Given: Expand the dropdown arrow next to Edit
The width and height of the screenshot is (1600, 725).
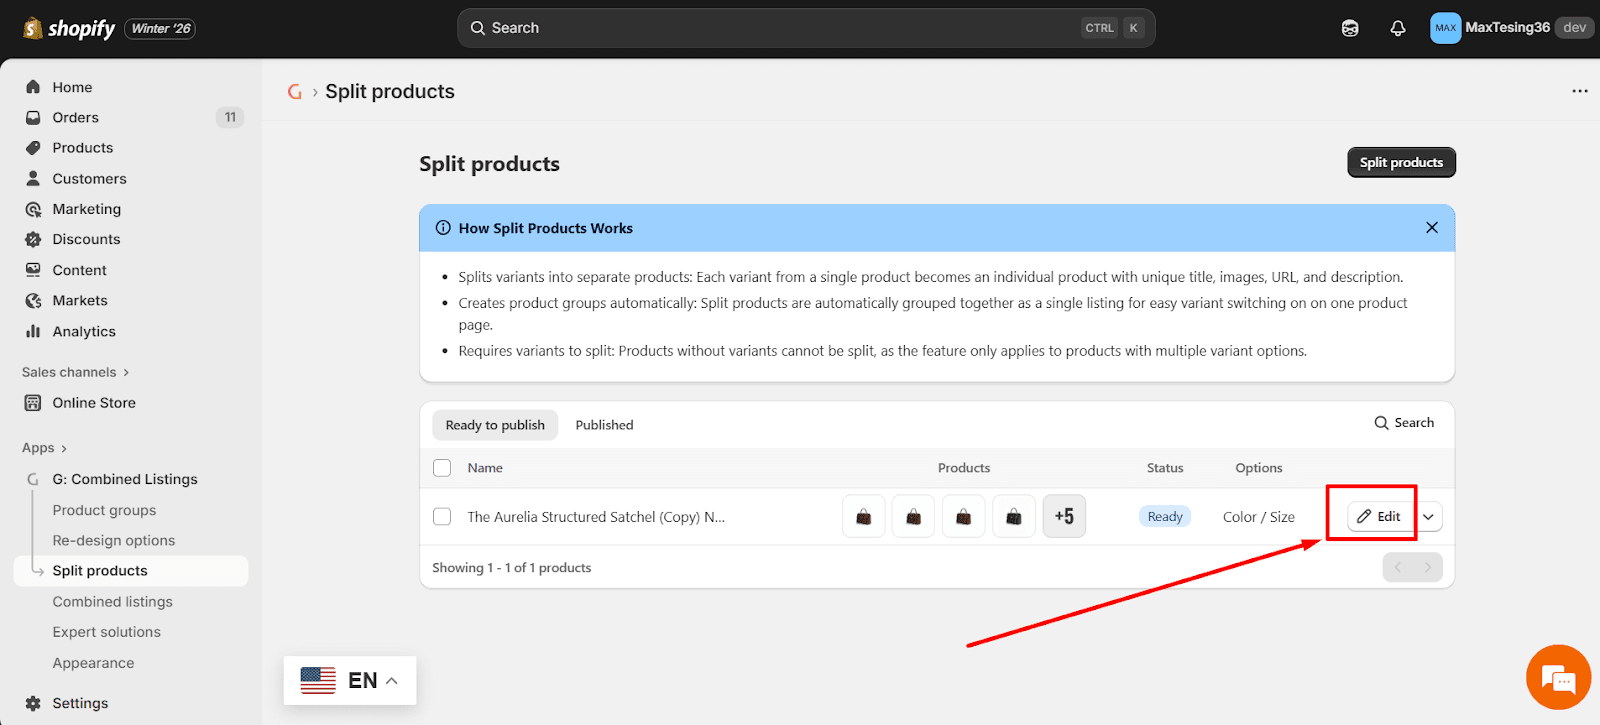Looking at the screenshot, I should tap(1429, 517).
